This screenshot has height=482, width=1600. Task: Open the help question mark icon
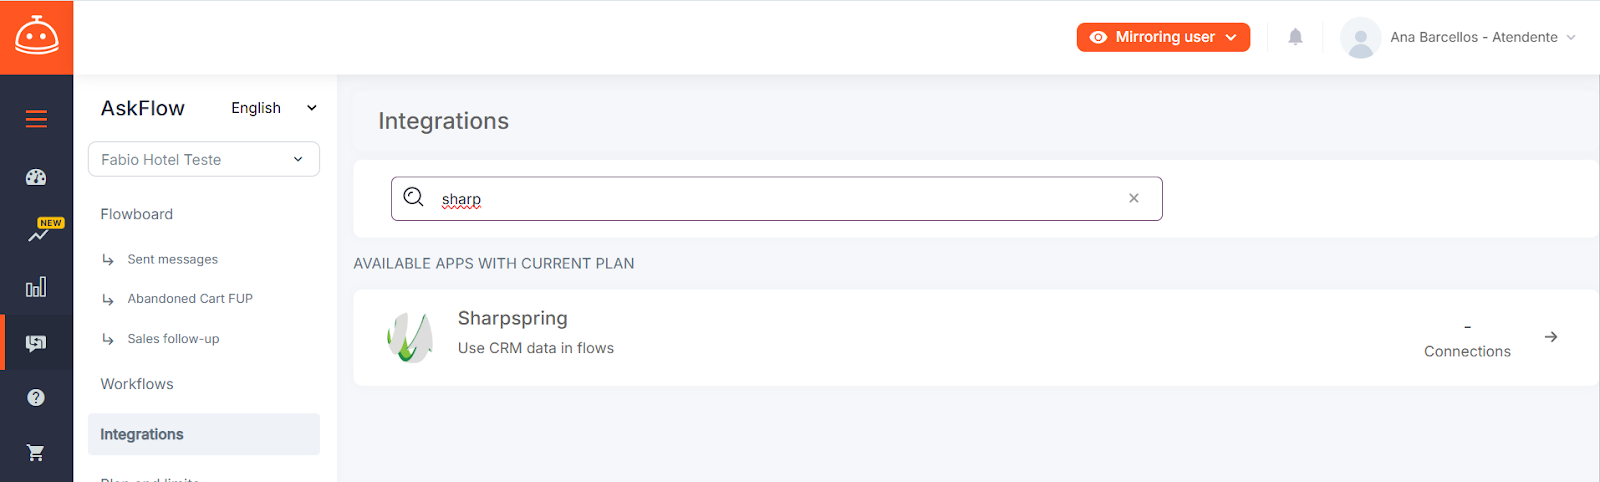click(36, 397)
